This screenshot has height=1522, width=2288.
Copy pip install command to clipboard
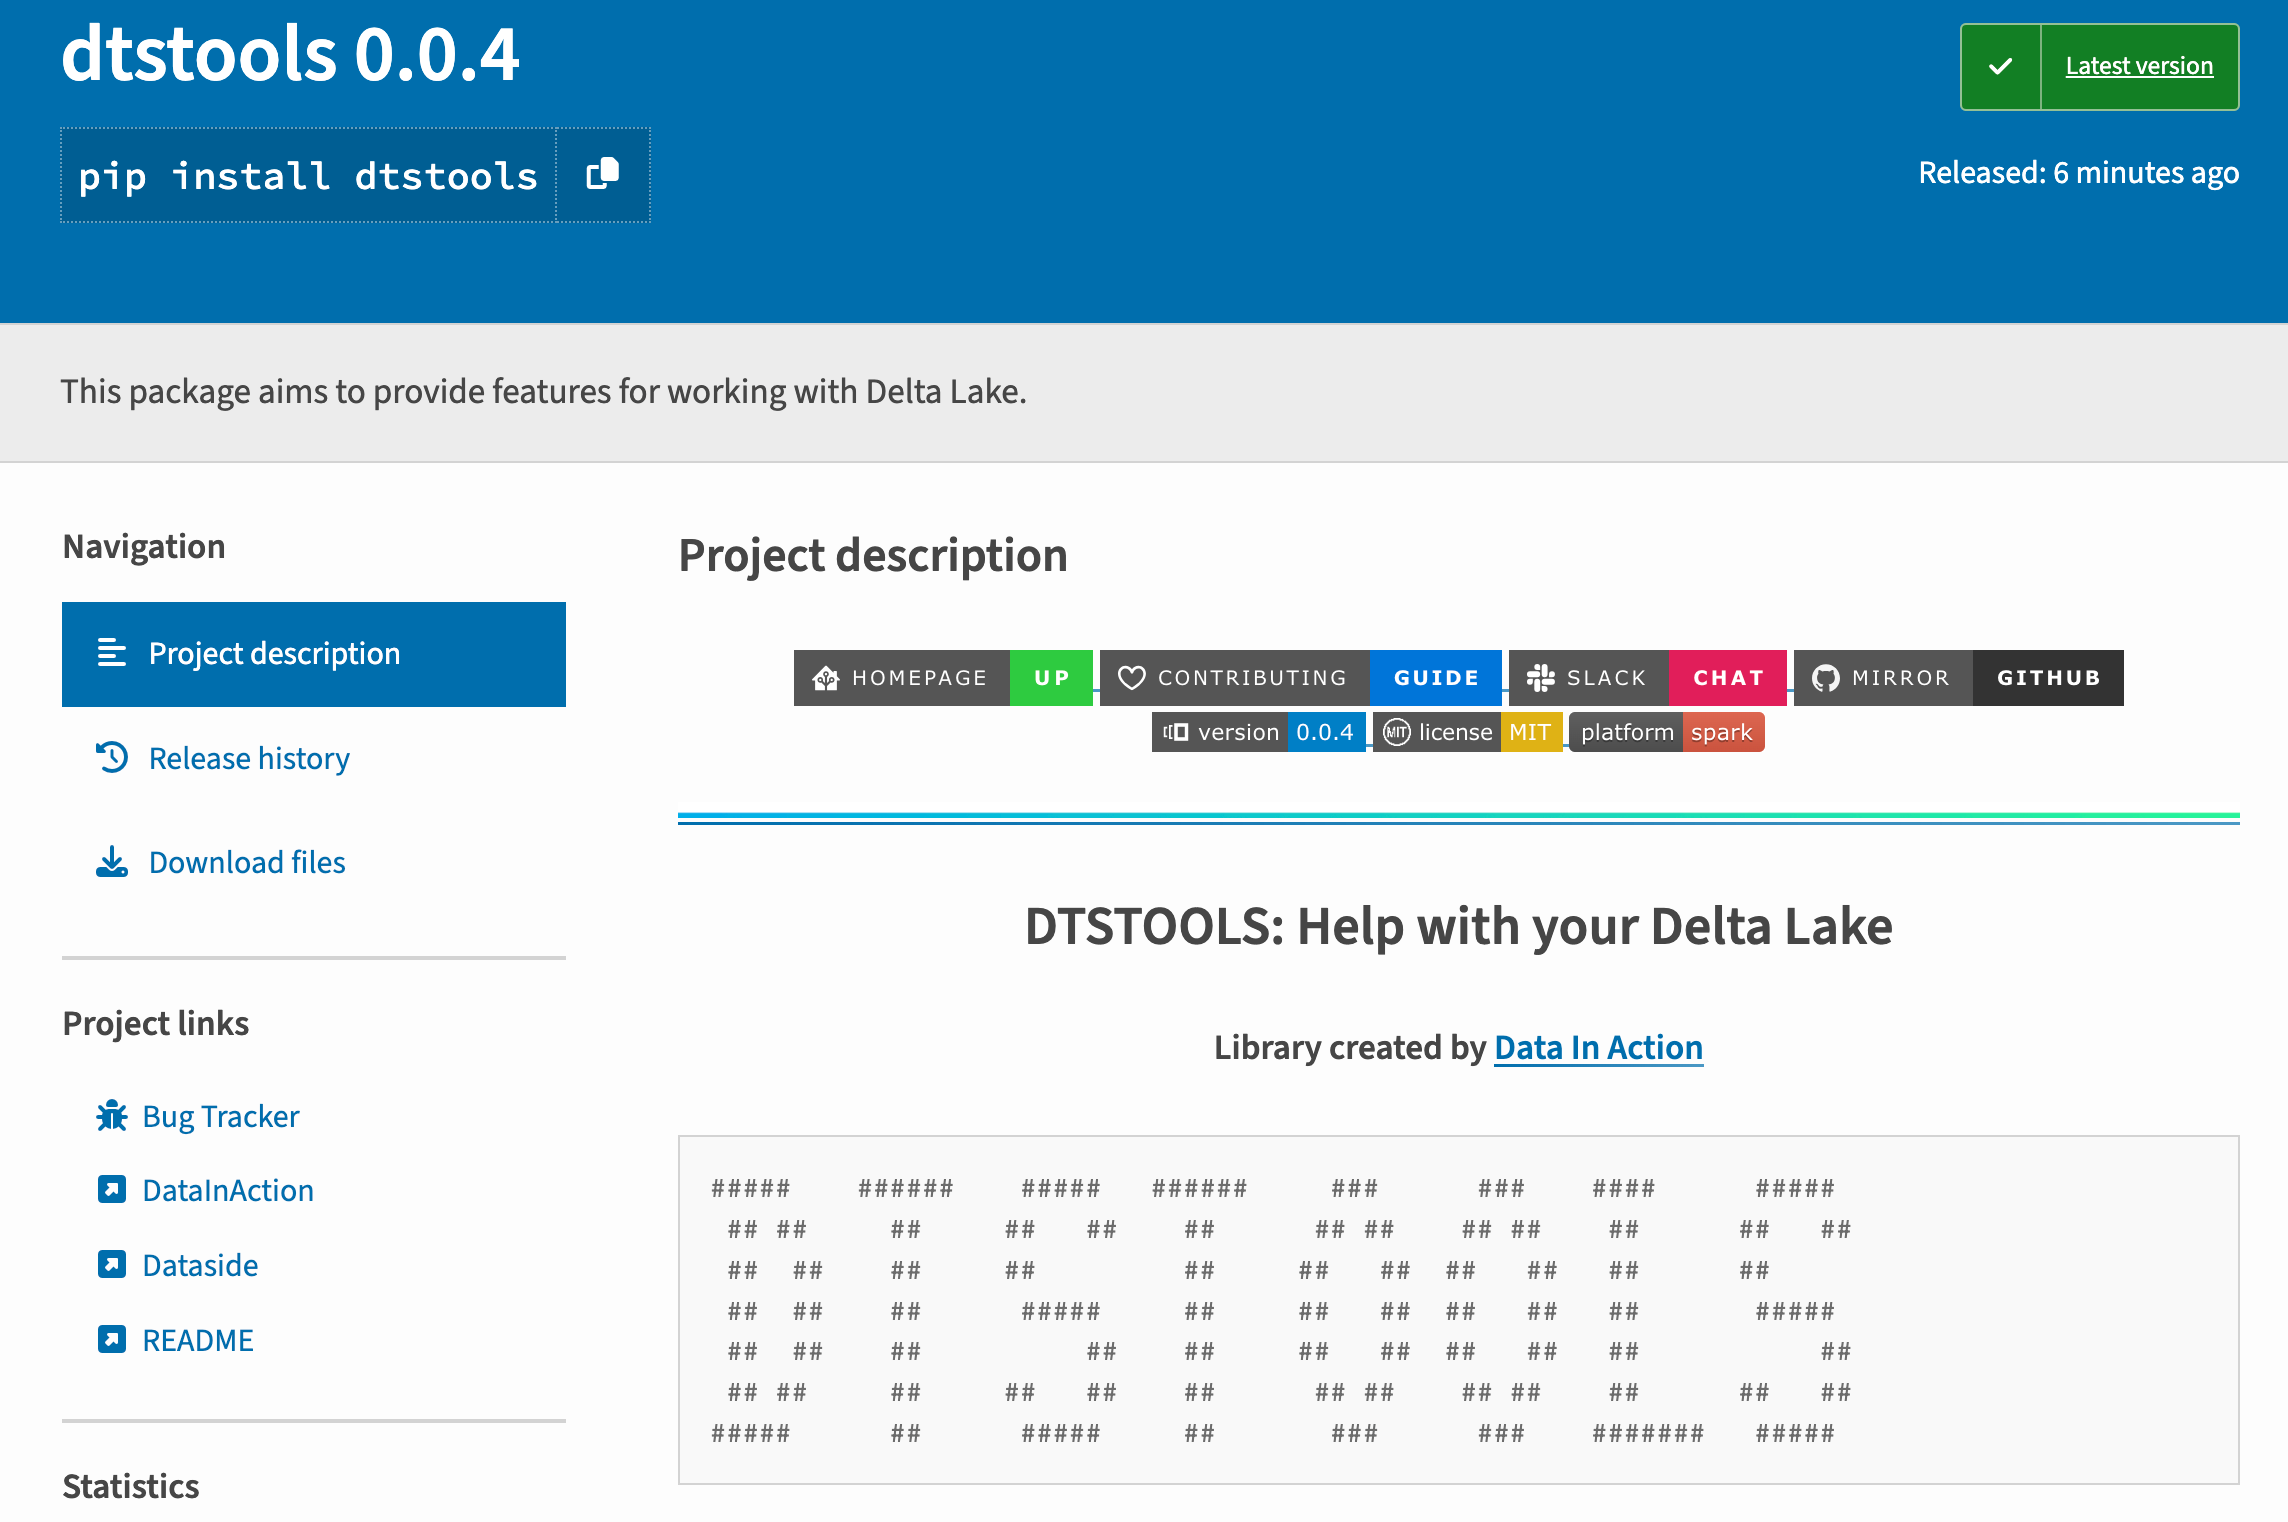coord(603,175)
